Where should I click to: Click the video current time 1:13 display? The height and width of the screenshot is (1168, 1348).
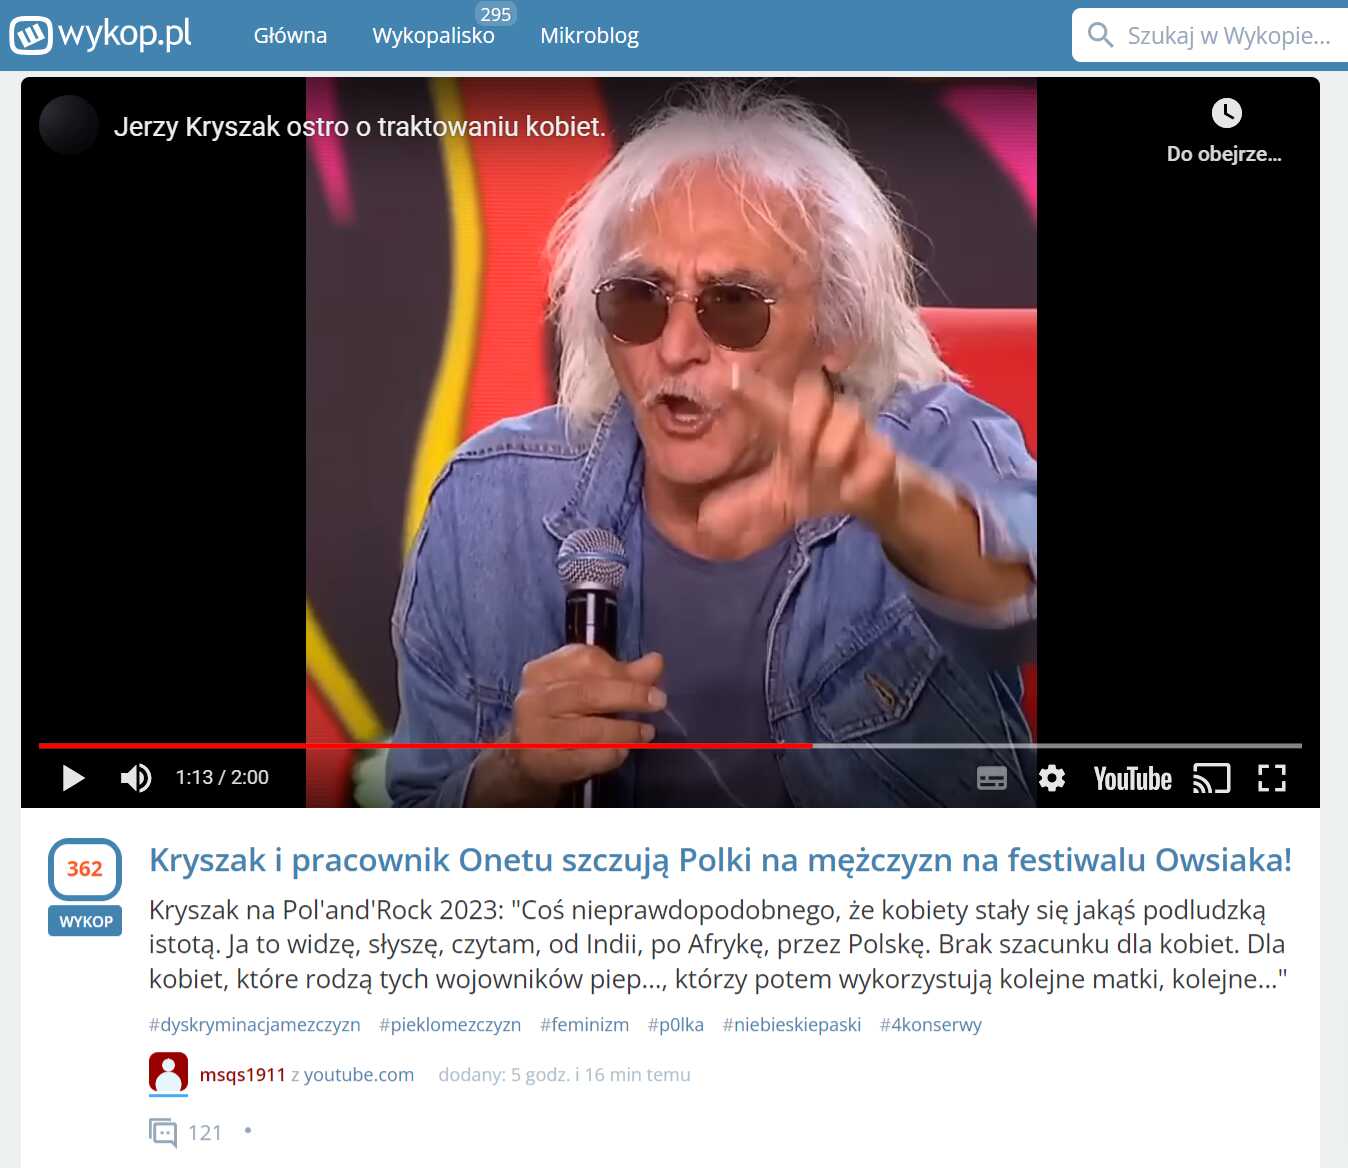pos(194,777)
